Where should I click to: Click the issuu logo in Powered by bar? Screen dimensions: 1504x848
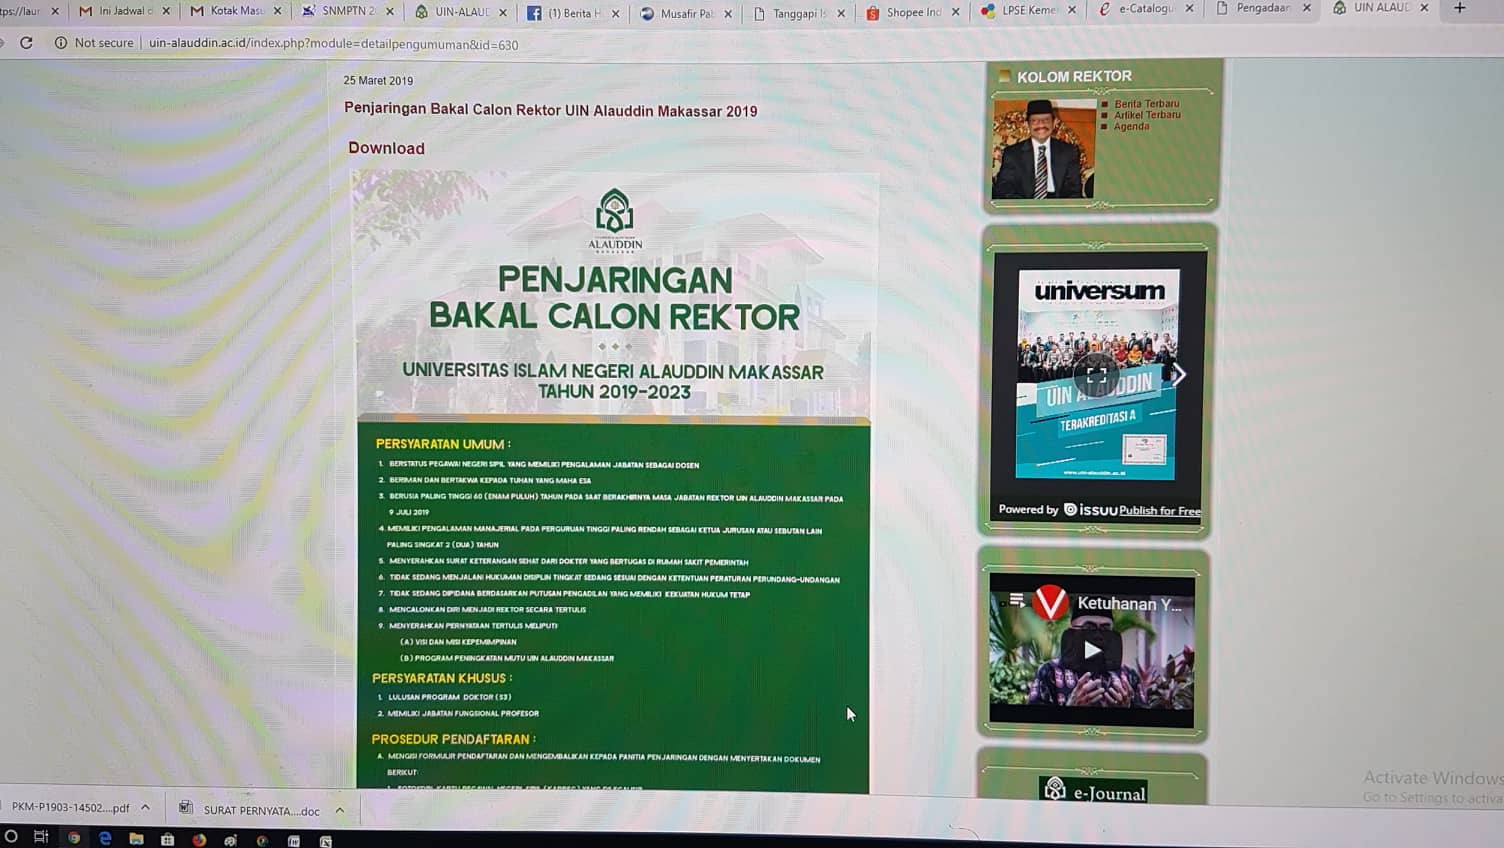(x=1089, y=509)
